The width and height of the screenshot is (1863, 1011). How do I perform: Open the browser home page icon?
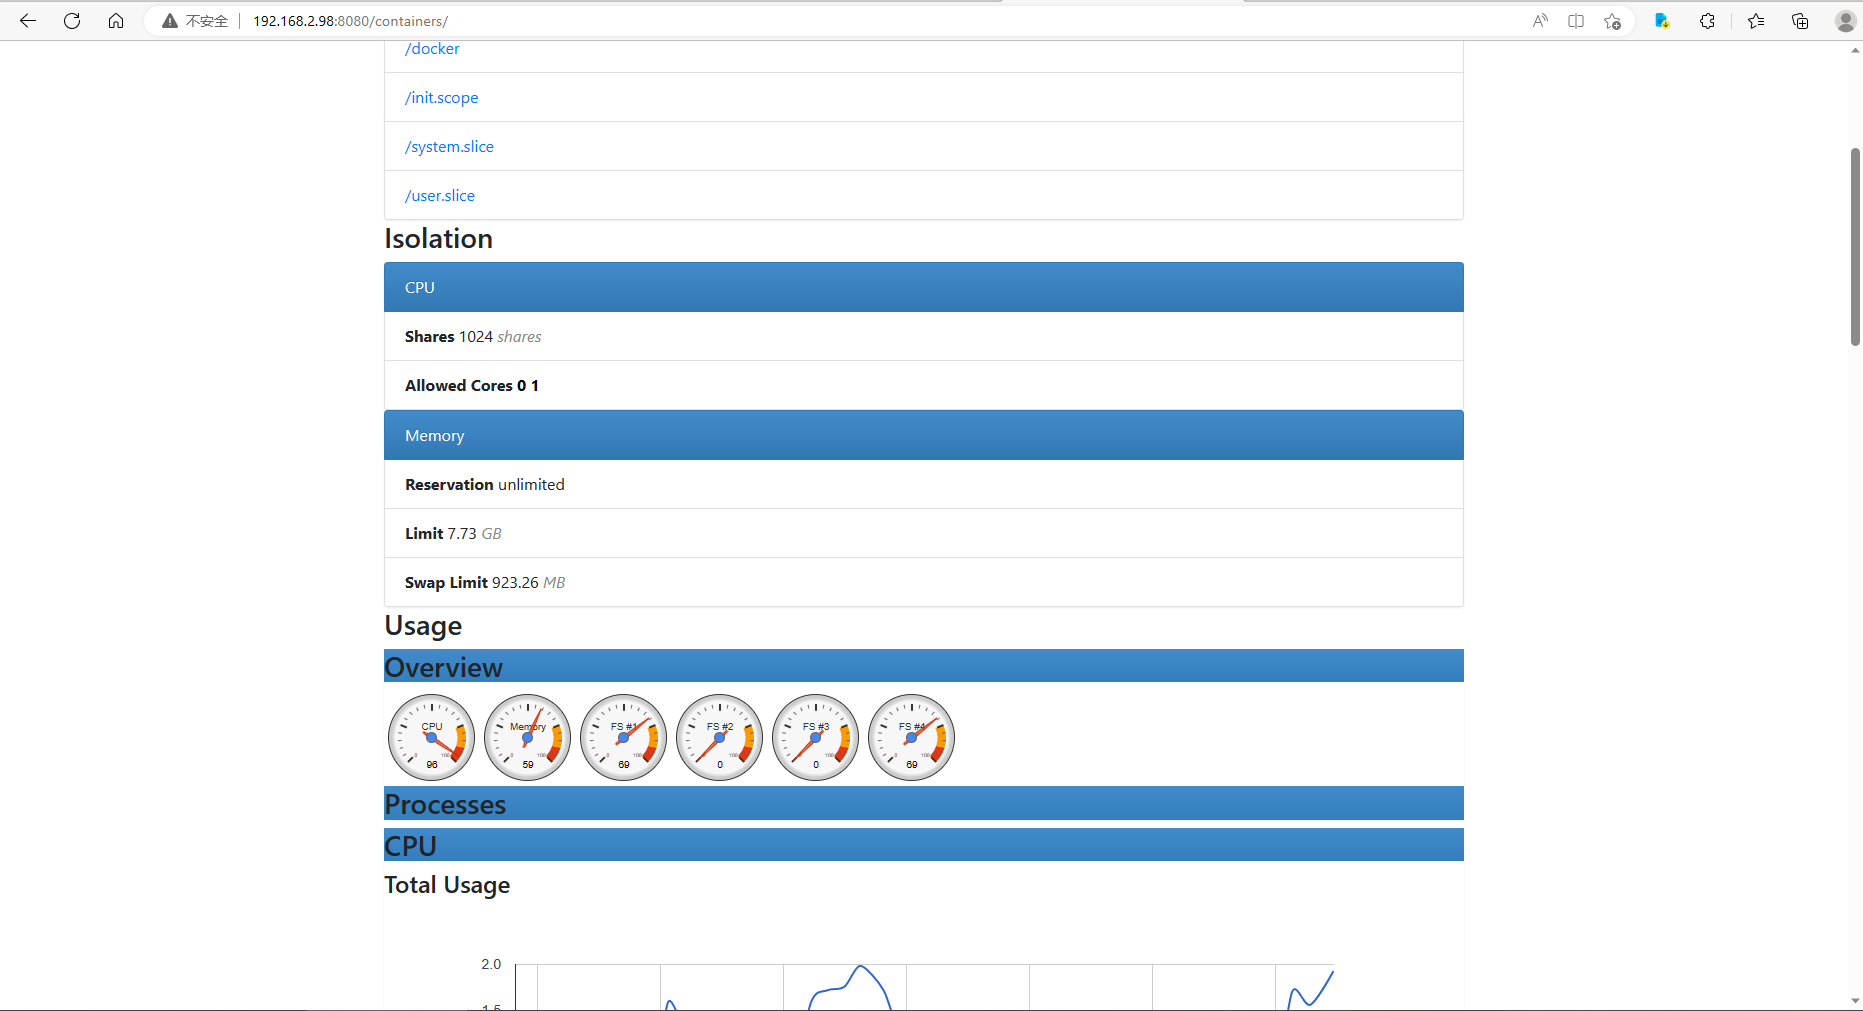point(116,20)
